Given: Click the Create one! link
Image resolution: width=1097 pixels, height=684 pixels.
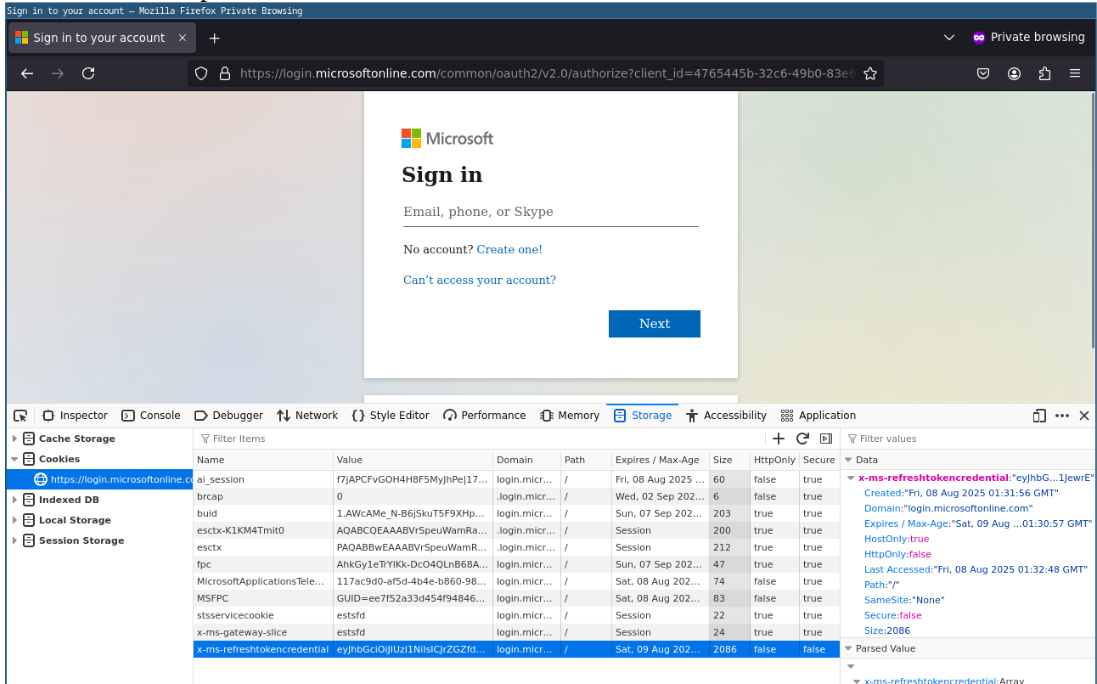Looking at the screenshot, I should pos(509,249).
